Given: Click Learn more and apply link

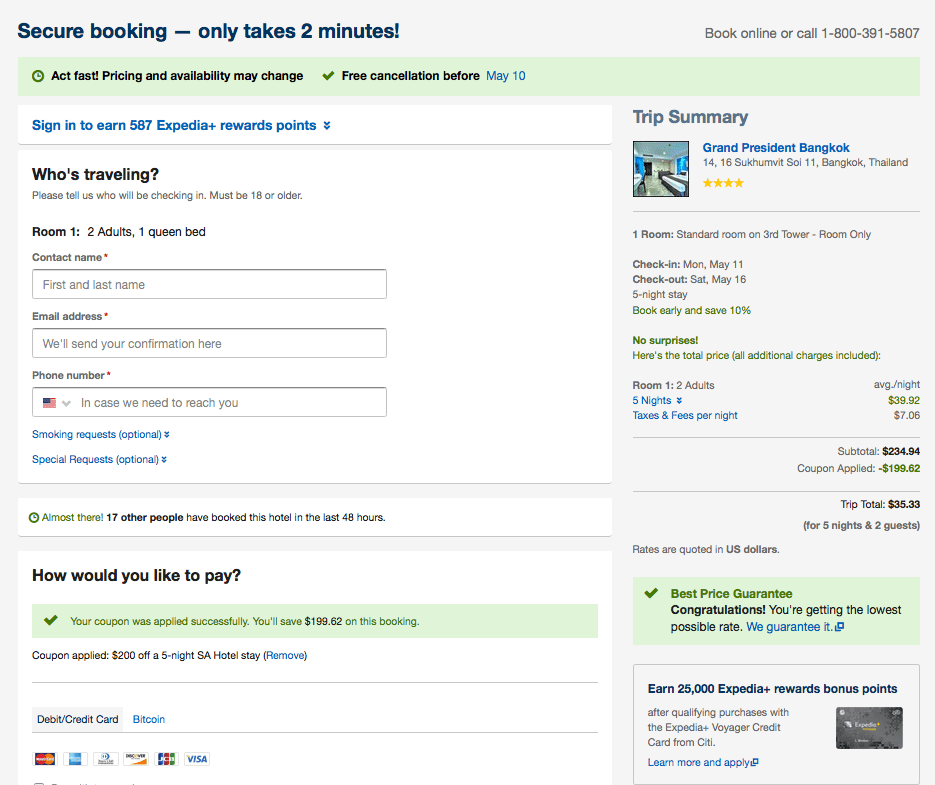Looking at the screenshot, I should tap(698, 762).
